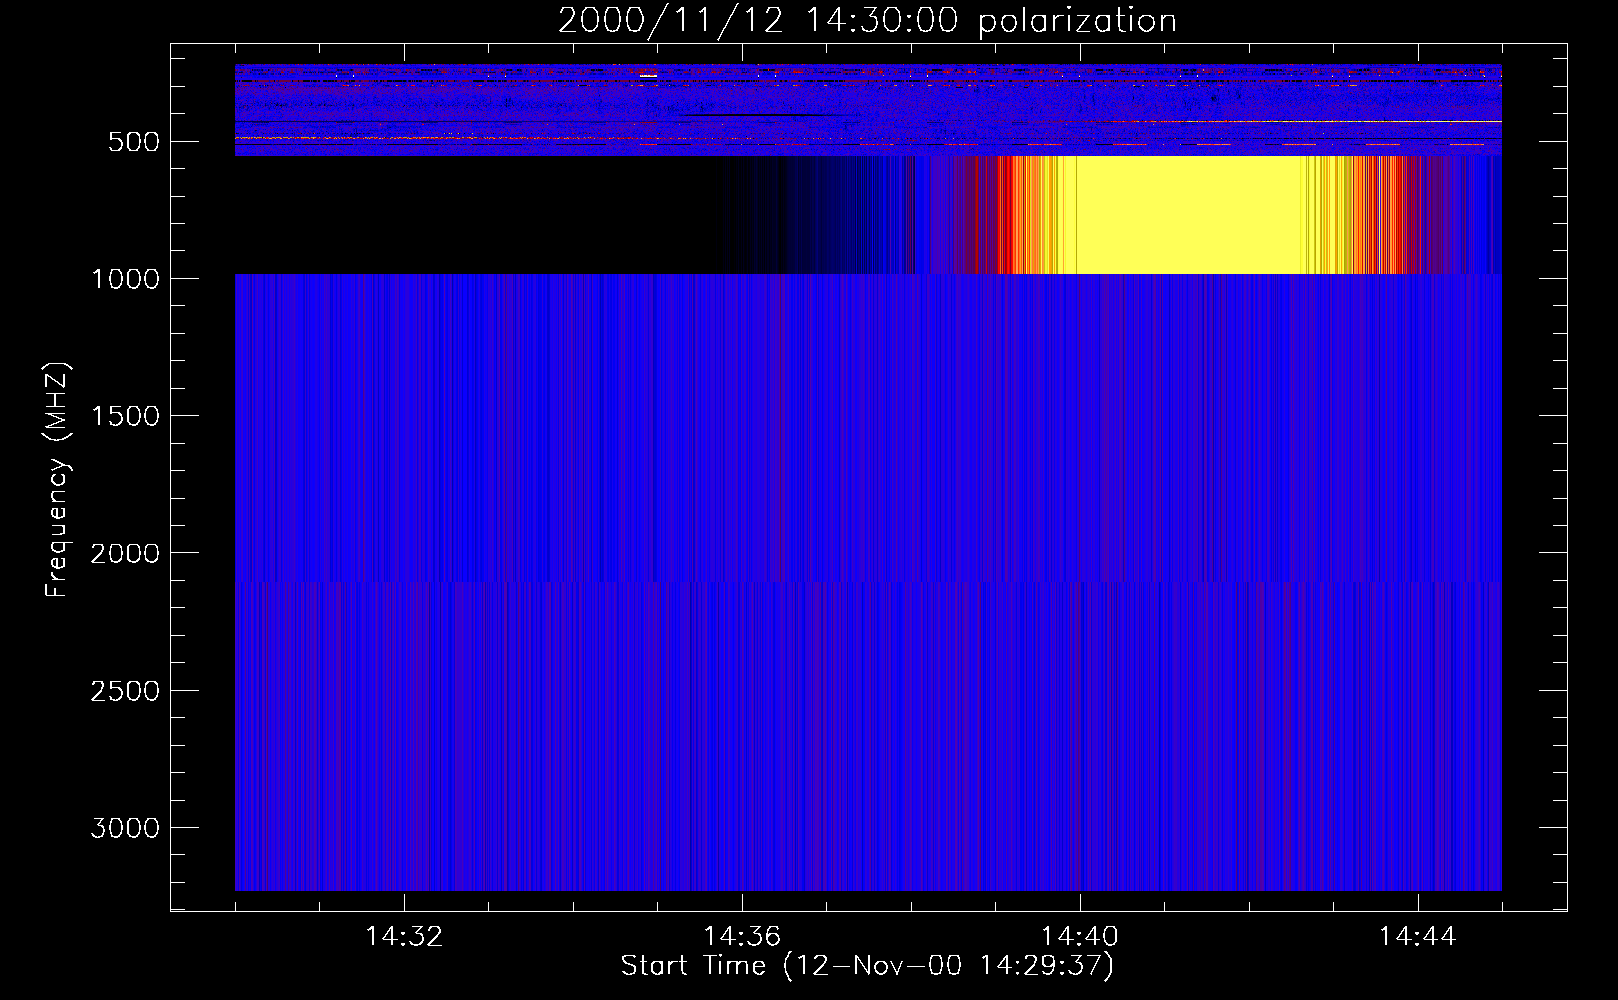Click the 'Frequency (MHZ)' axis title
1618x1000 pixels.
[58, 480]
